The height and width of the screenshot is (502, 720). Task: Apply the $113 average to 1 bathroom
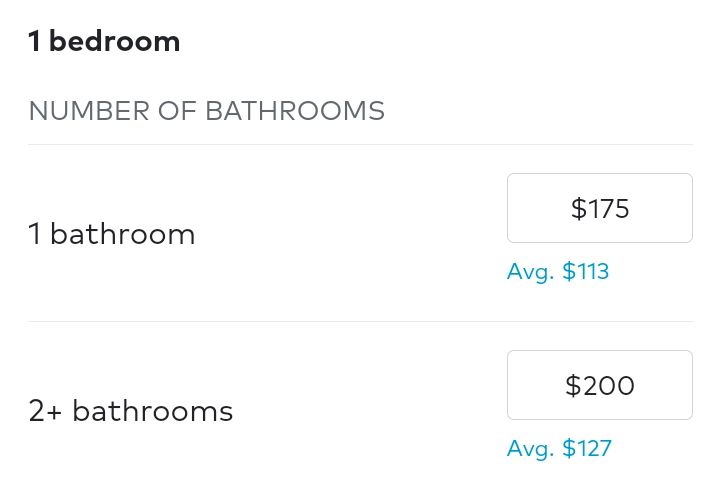coord(558,271)
